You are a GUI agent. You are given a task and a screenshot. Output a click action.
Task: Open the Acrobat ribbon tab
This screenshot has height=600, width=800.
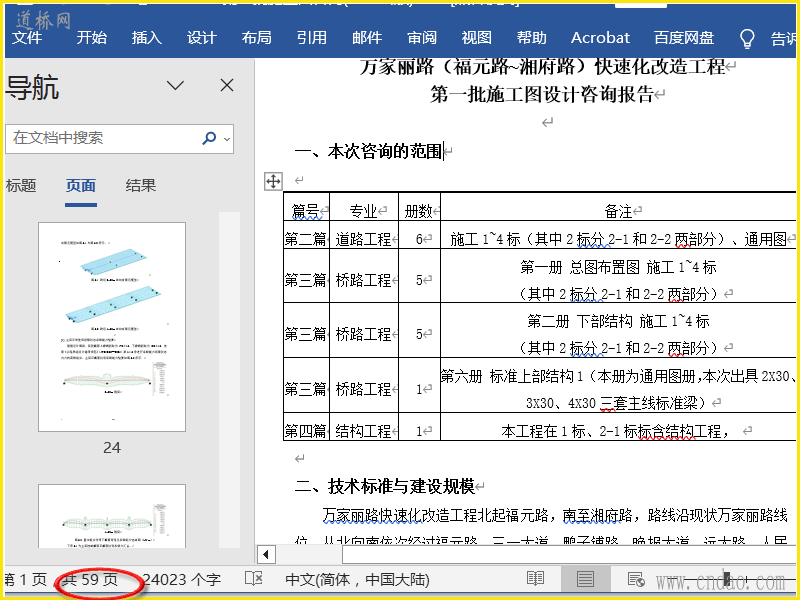coord(600,38)
